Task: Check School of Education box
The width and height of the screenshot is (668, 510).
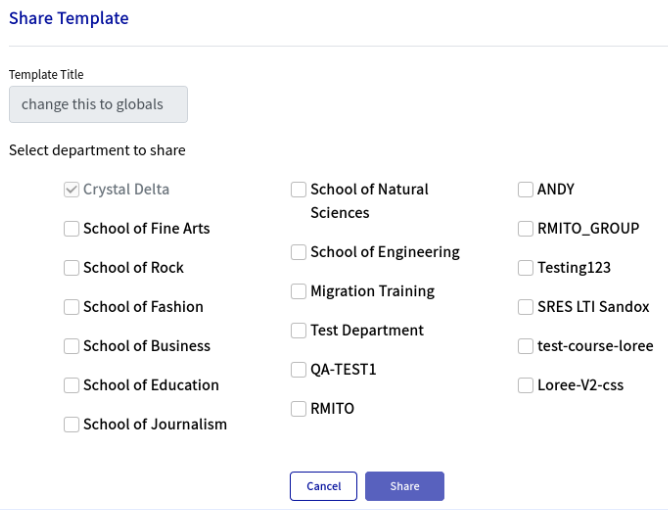Action: [72, 385]
